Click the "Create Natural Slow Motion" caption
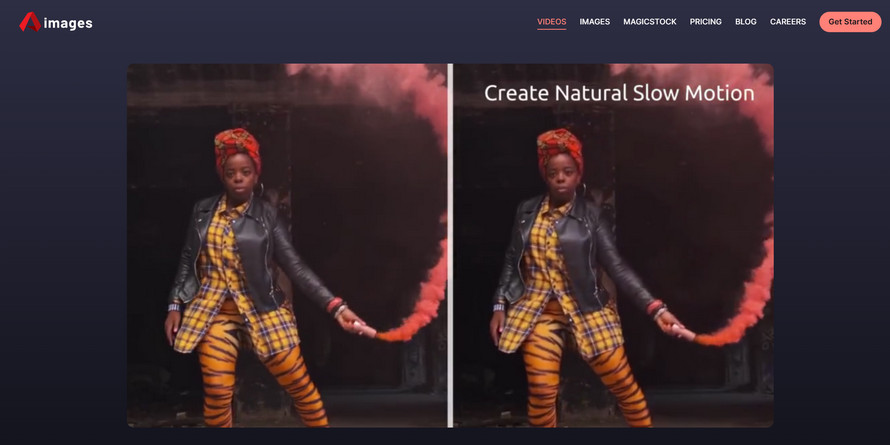The width and height of the screenshot is (890, 445). 619,93
